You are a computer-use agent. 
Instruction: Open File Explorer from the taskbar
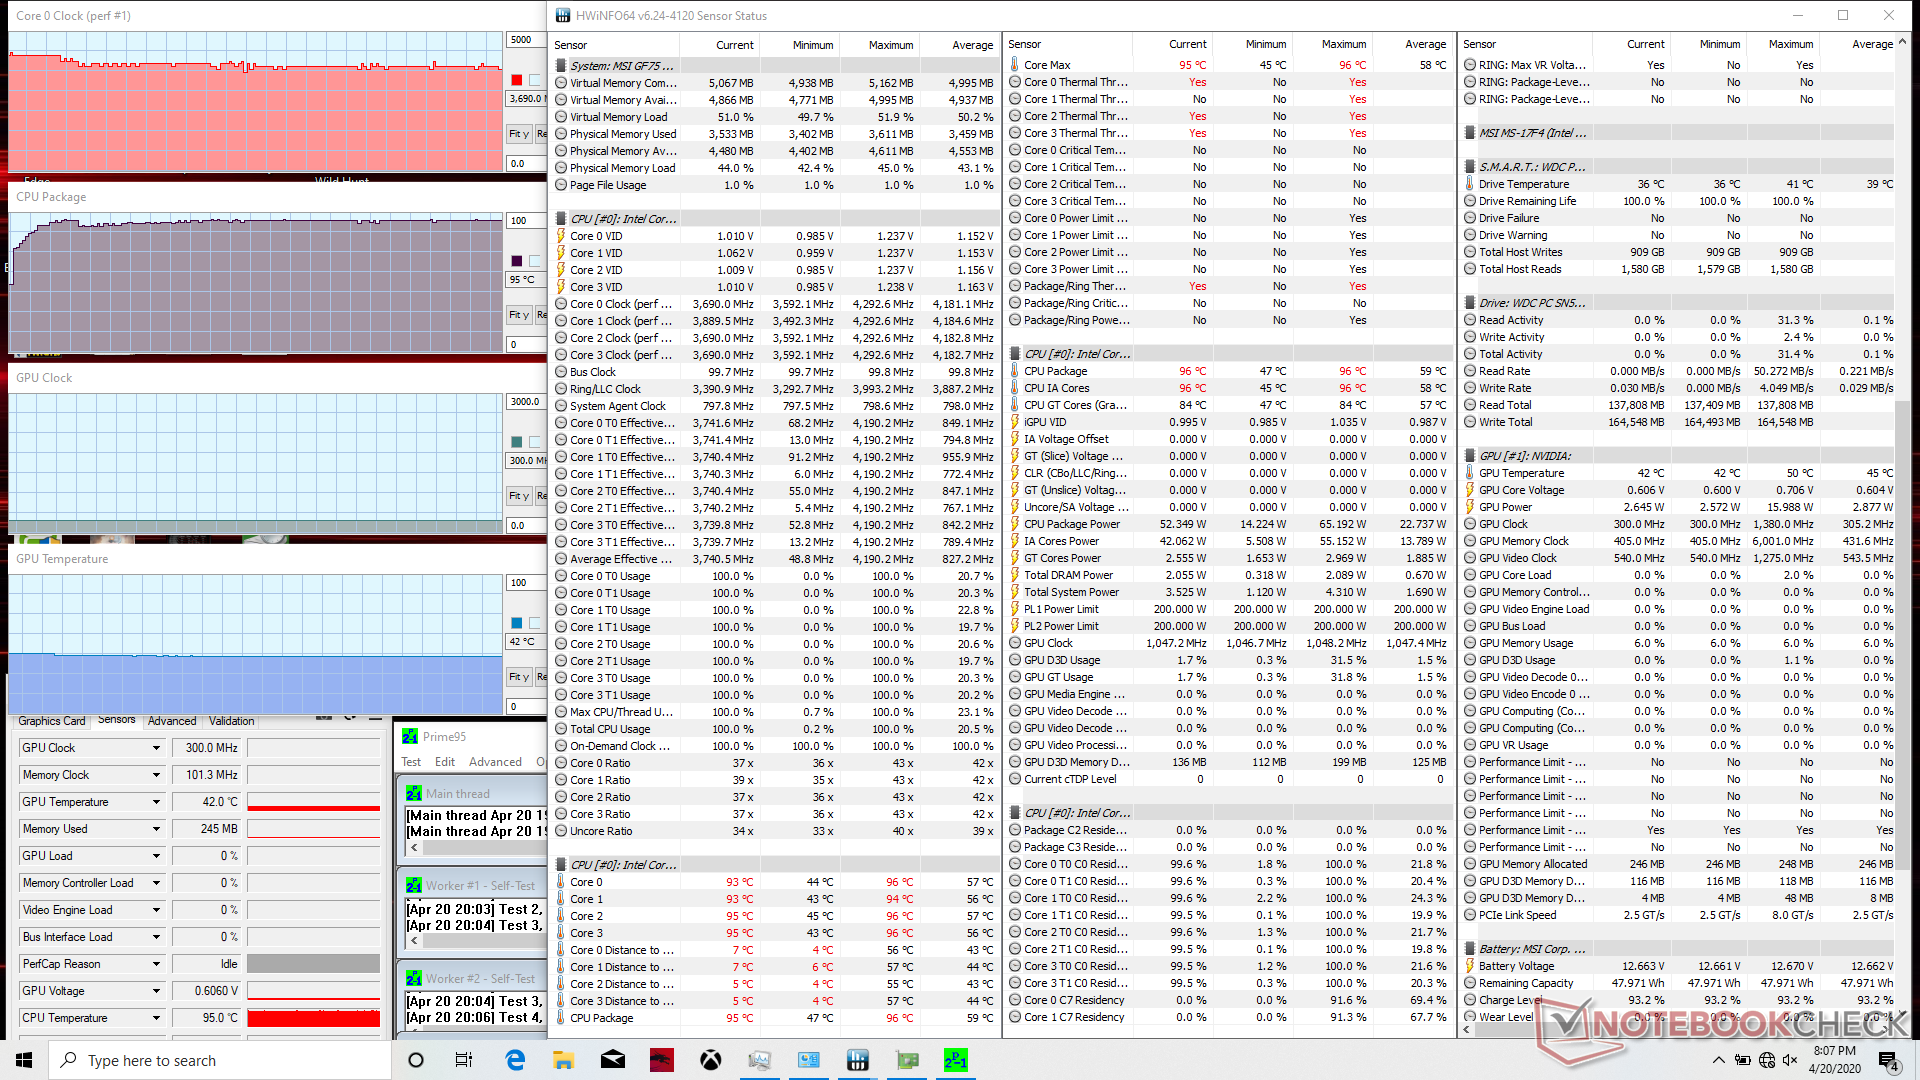click(563, 1060)
